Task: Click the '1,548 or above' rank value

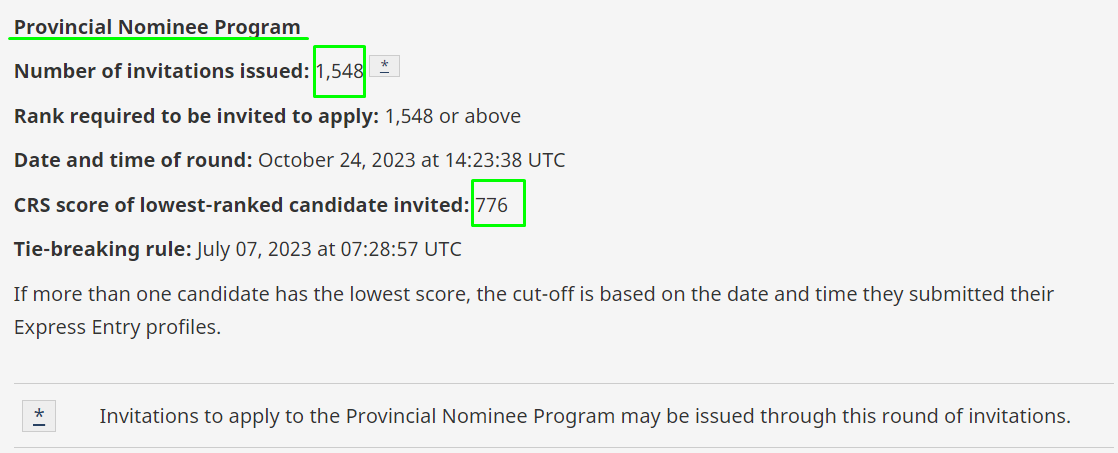Action: point(453,116)
